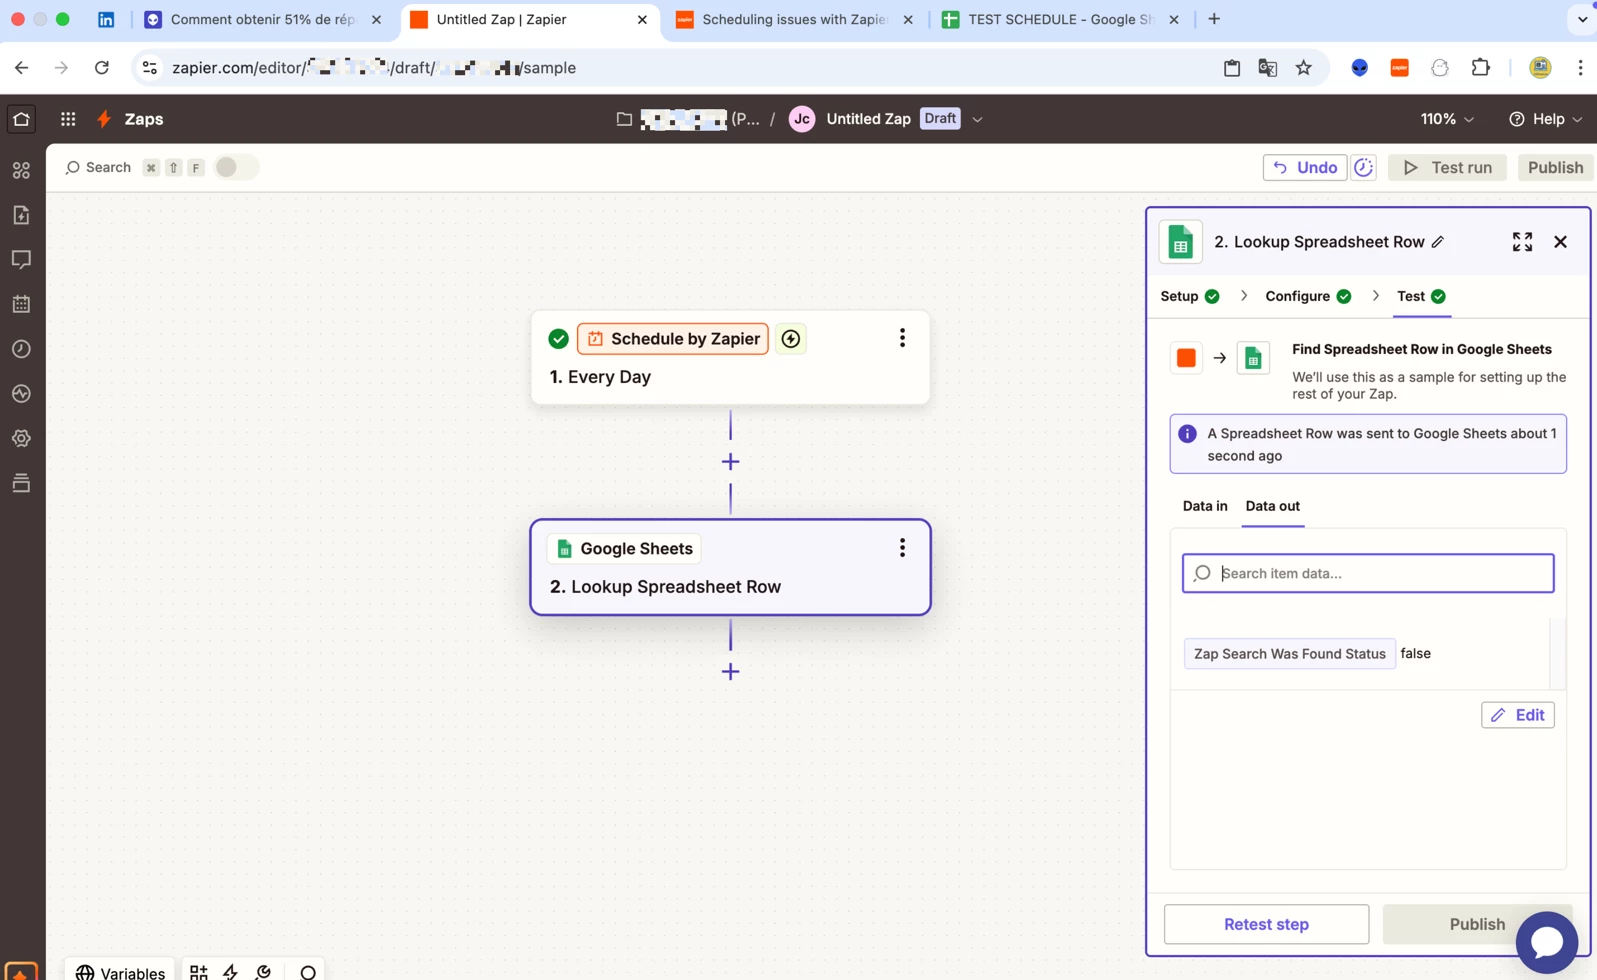Open the Zapier home icon
The width and height of the screenshot is (1597, 980).
pyautogui.click(x=21, y=119)
